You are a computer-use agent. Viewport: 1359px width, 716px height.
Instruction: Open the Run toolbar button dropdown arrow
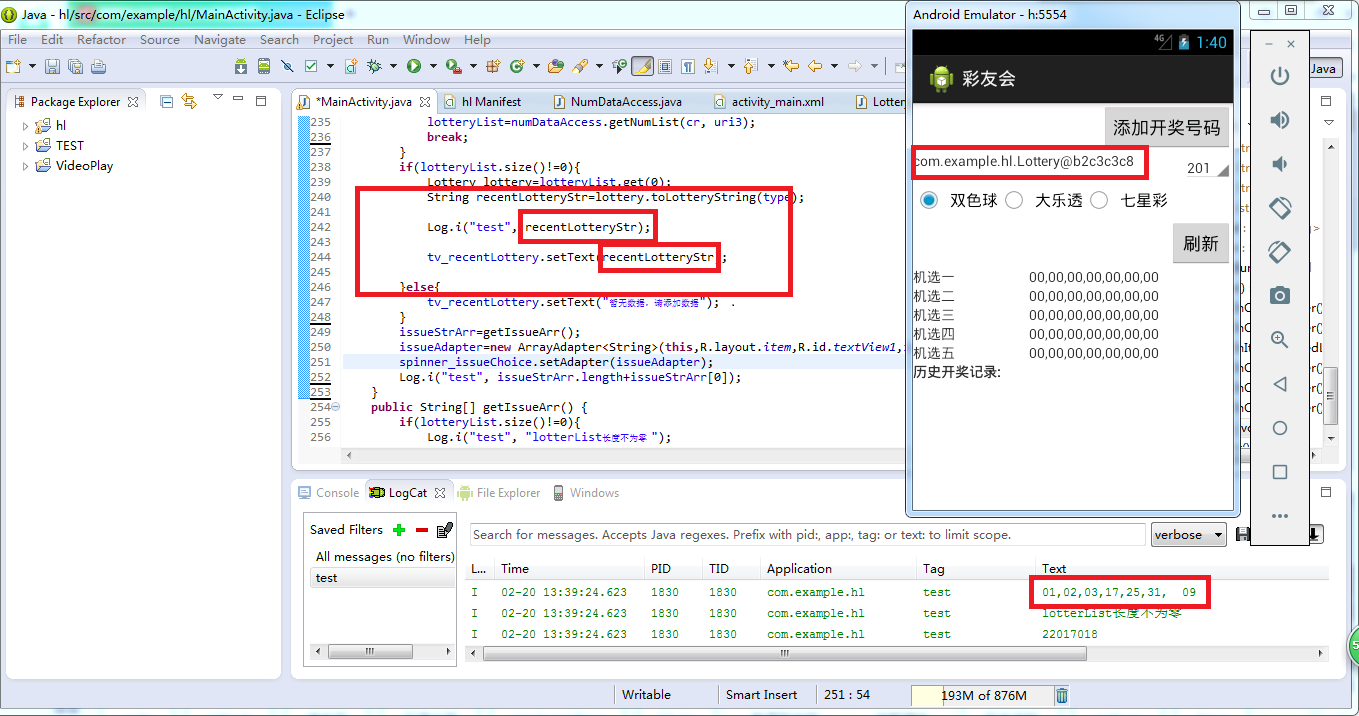pyautogui.click(x=433, y=67)
